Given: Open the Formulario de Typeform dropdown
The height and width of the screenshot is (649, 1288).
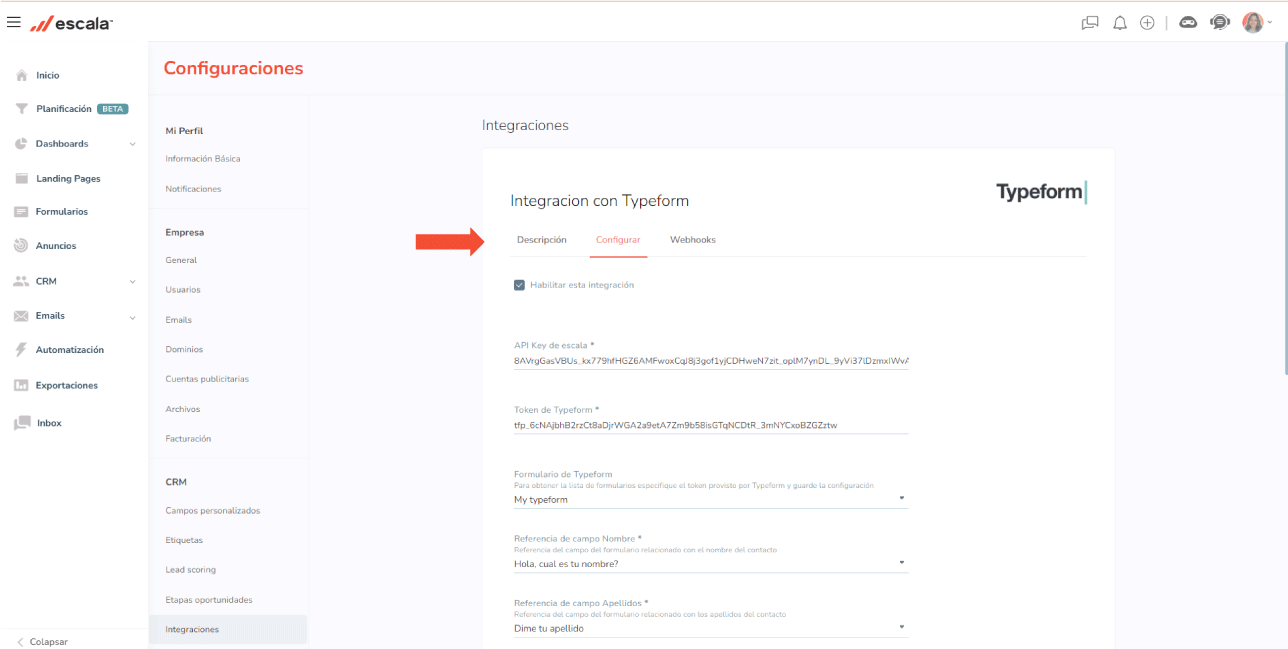Looking at the screenshot, I should click(x=711, y=499).
